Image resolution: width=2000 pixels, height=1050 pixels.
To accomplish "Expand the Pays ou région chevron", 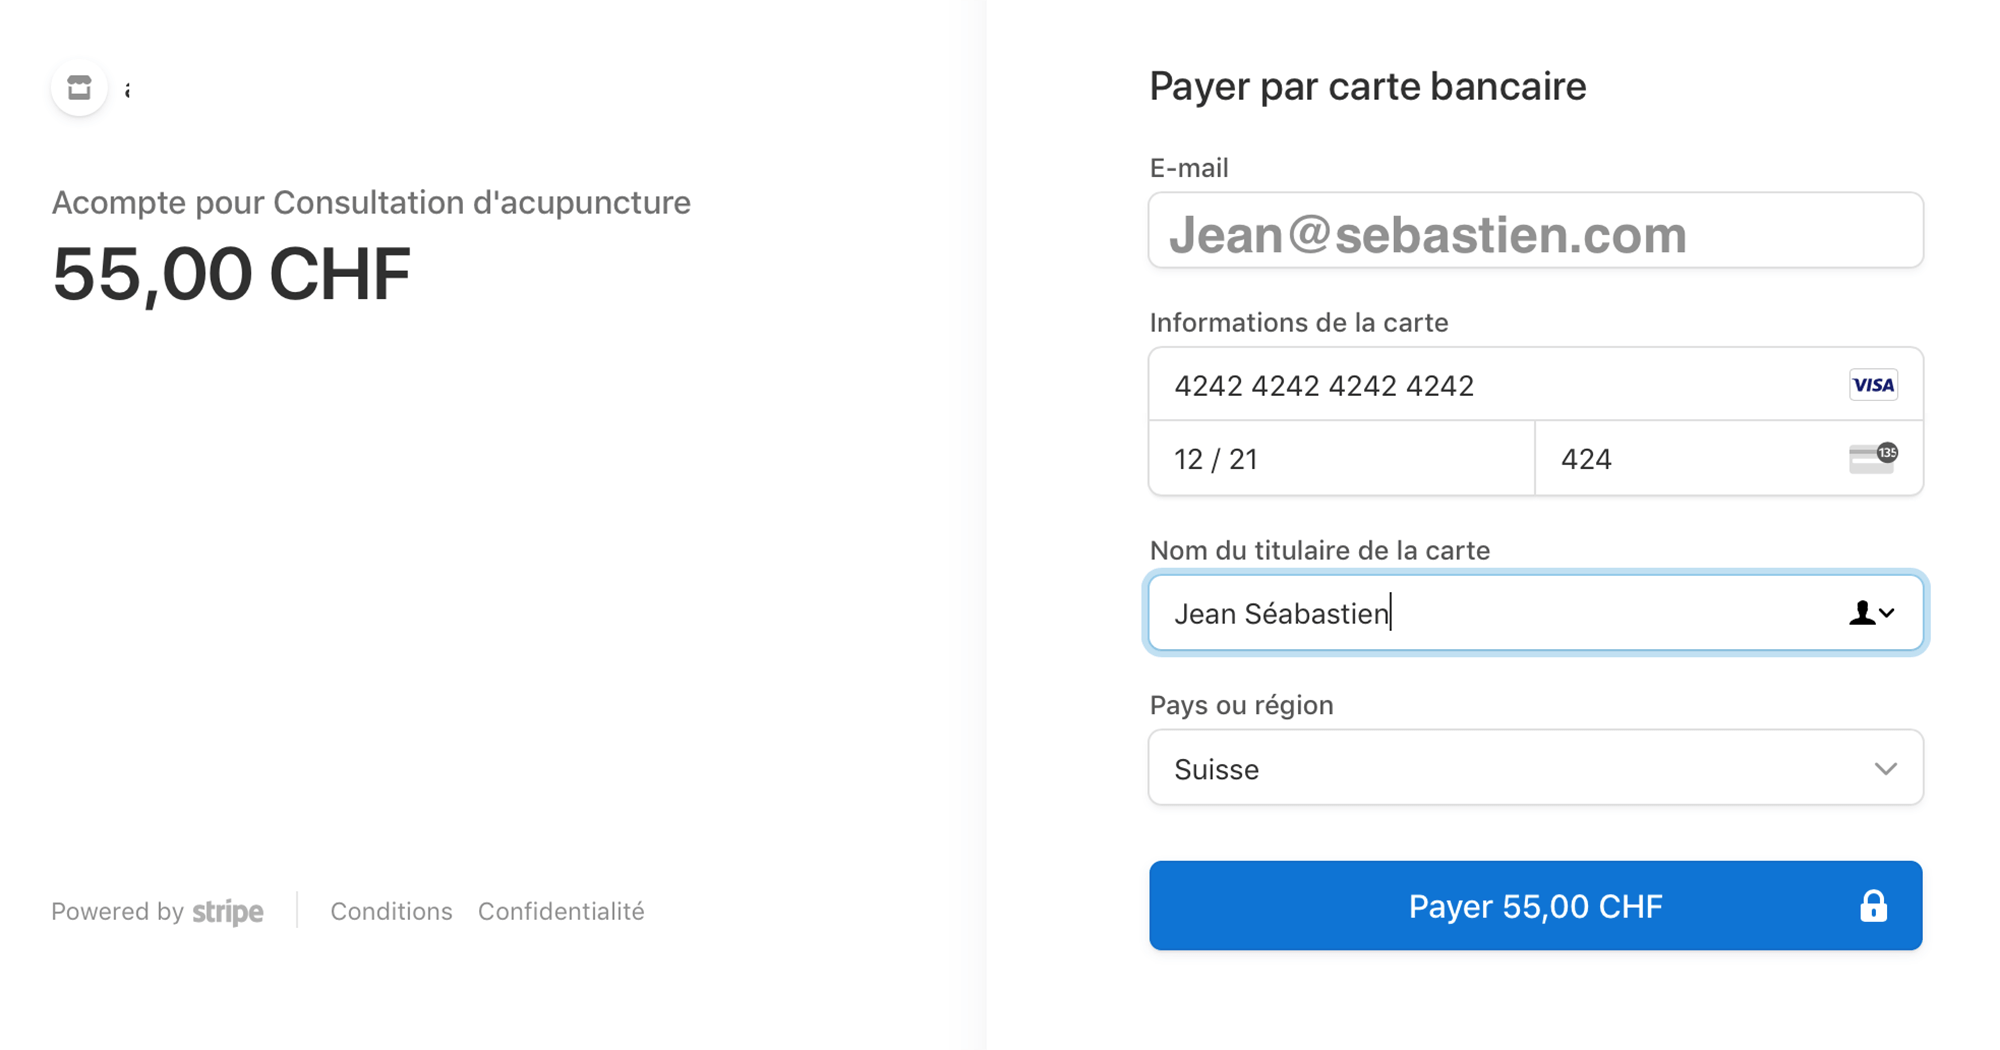I will click(x=1885, y=769).
